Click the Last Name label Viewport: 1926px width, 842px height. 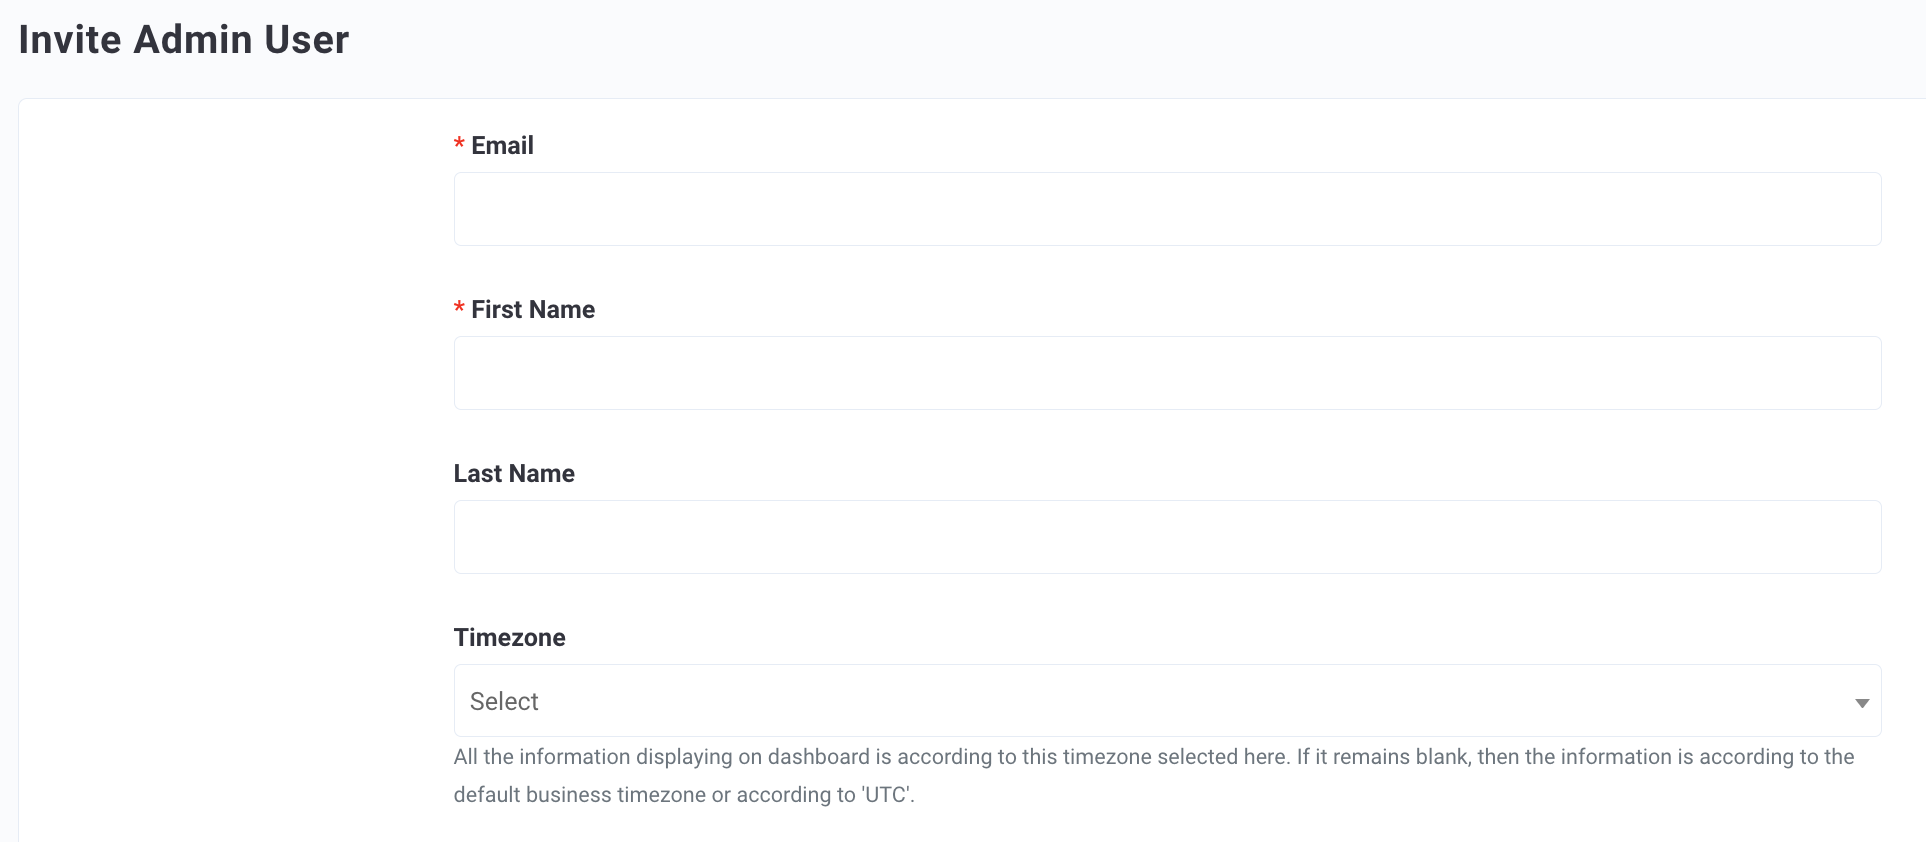514,474
